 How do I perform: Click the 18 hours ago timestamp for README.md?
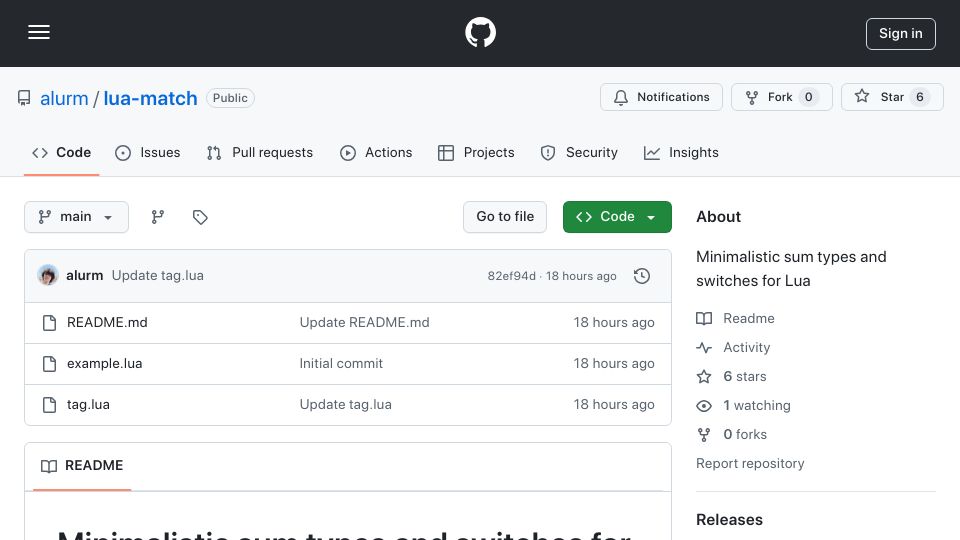(613, 323)
